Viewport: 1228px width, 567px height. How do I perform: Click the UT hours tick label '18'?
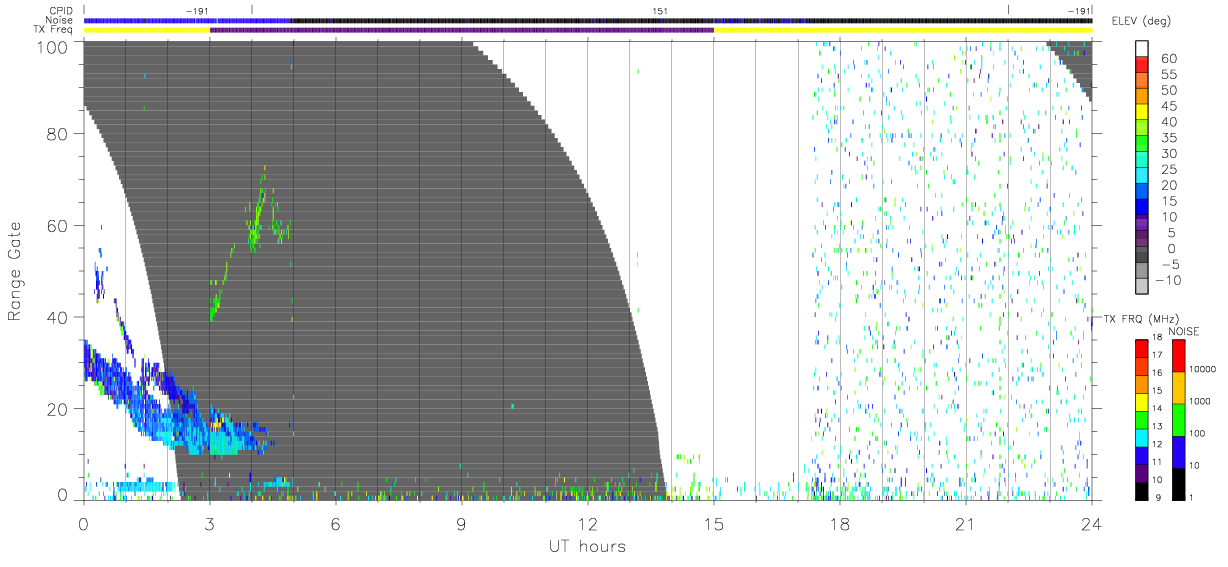tap(840, 523)
